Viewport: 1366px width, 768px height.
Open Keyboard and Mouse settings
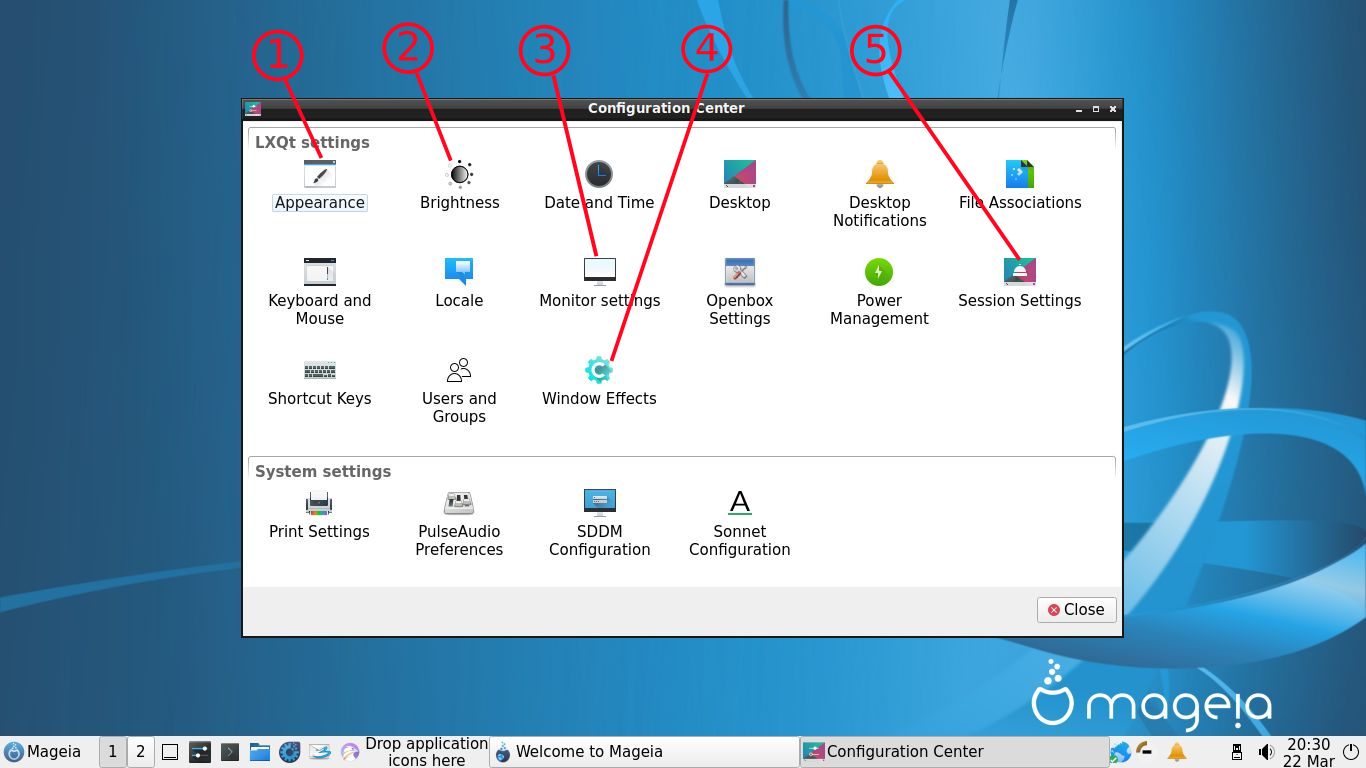coord(320,272)
